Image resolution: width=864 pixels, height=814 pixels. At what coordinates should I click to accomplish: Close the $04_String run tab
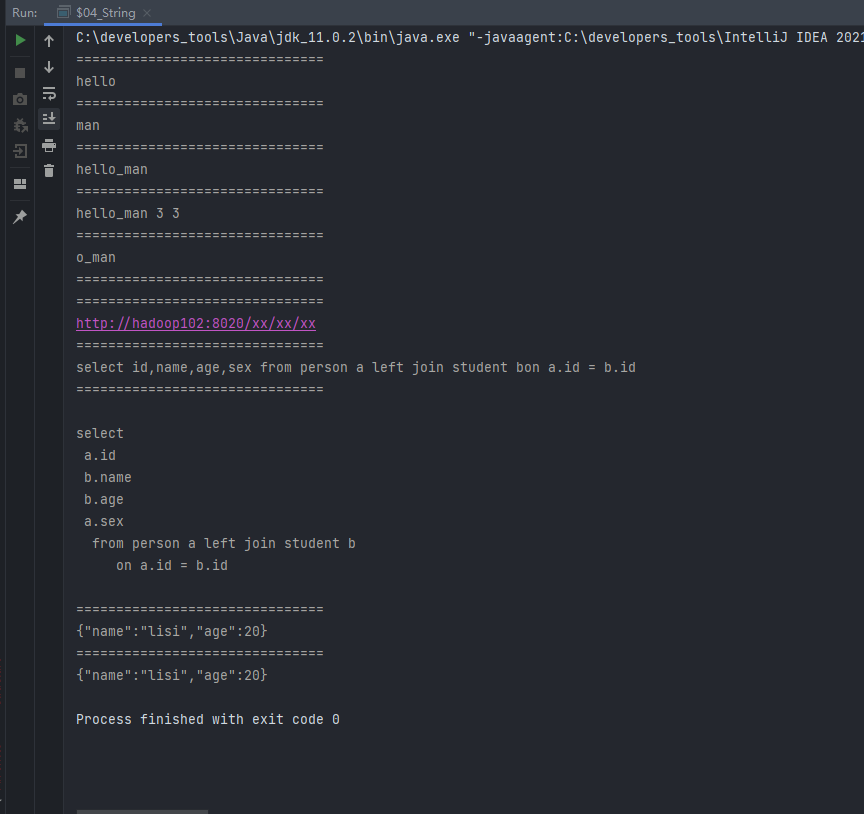pos(147,13)
